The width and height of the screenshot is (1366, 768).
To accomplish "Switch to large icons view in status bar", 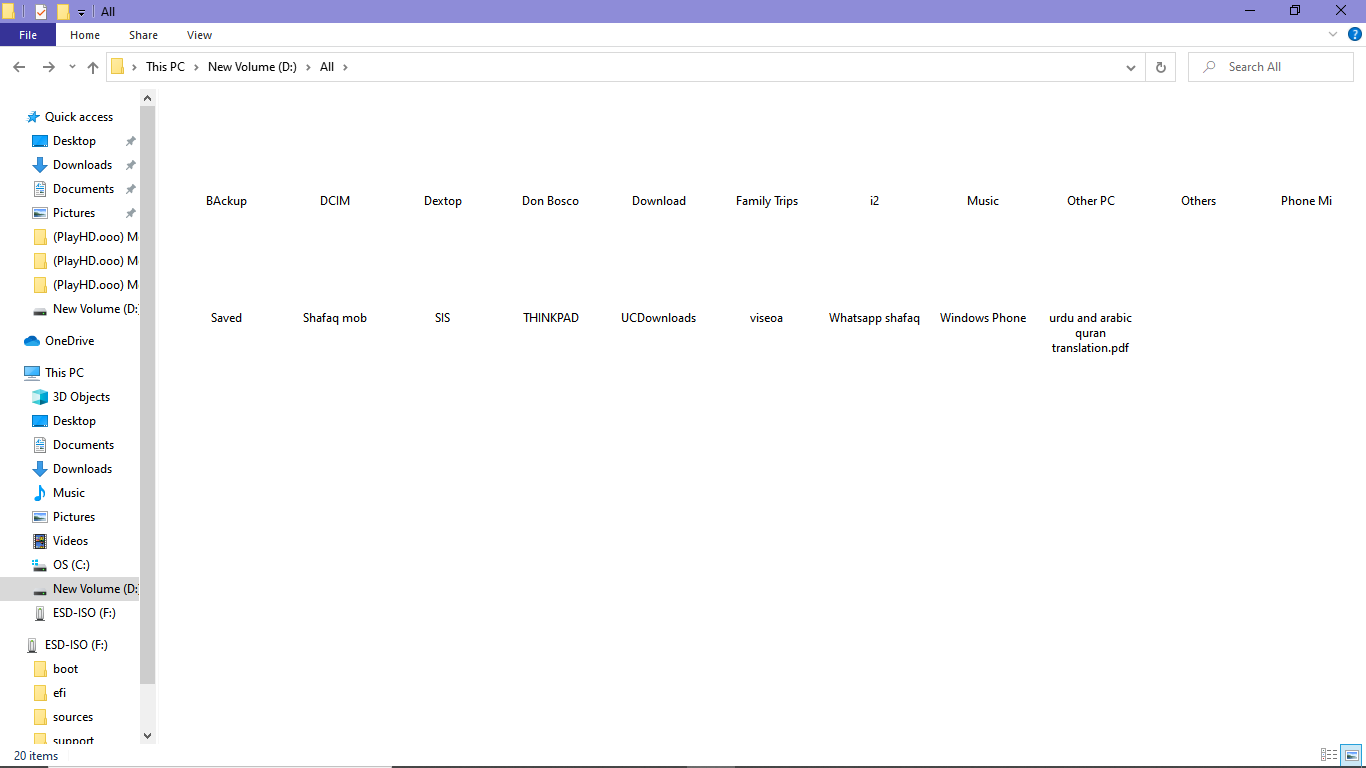I will (1351, 755).
